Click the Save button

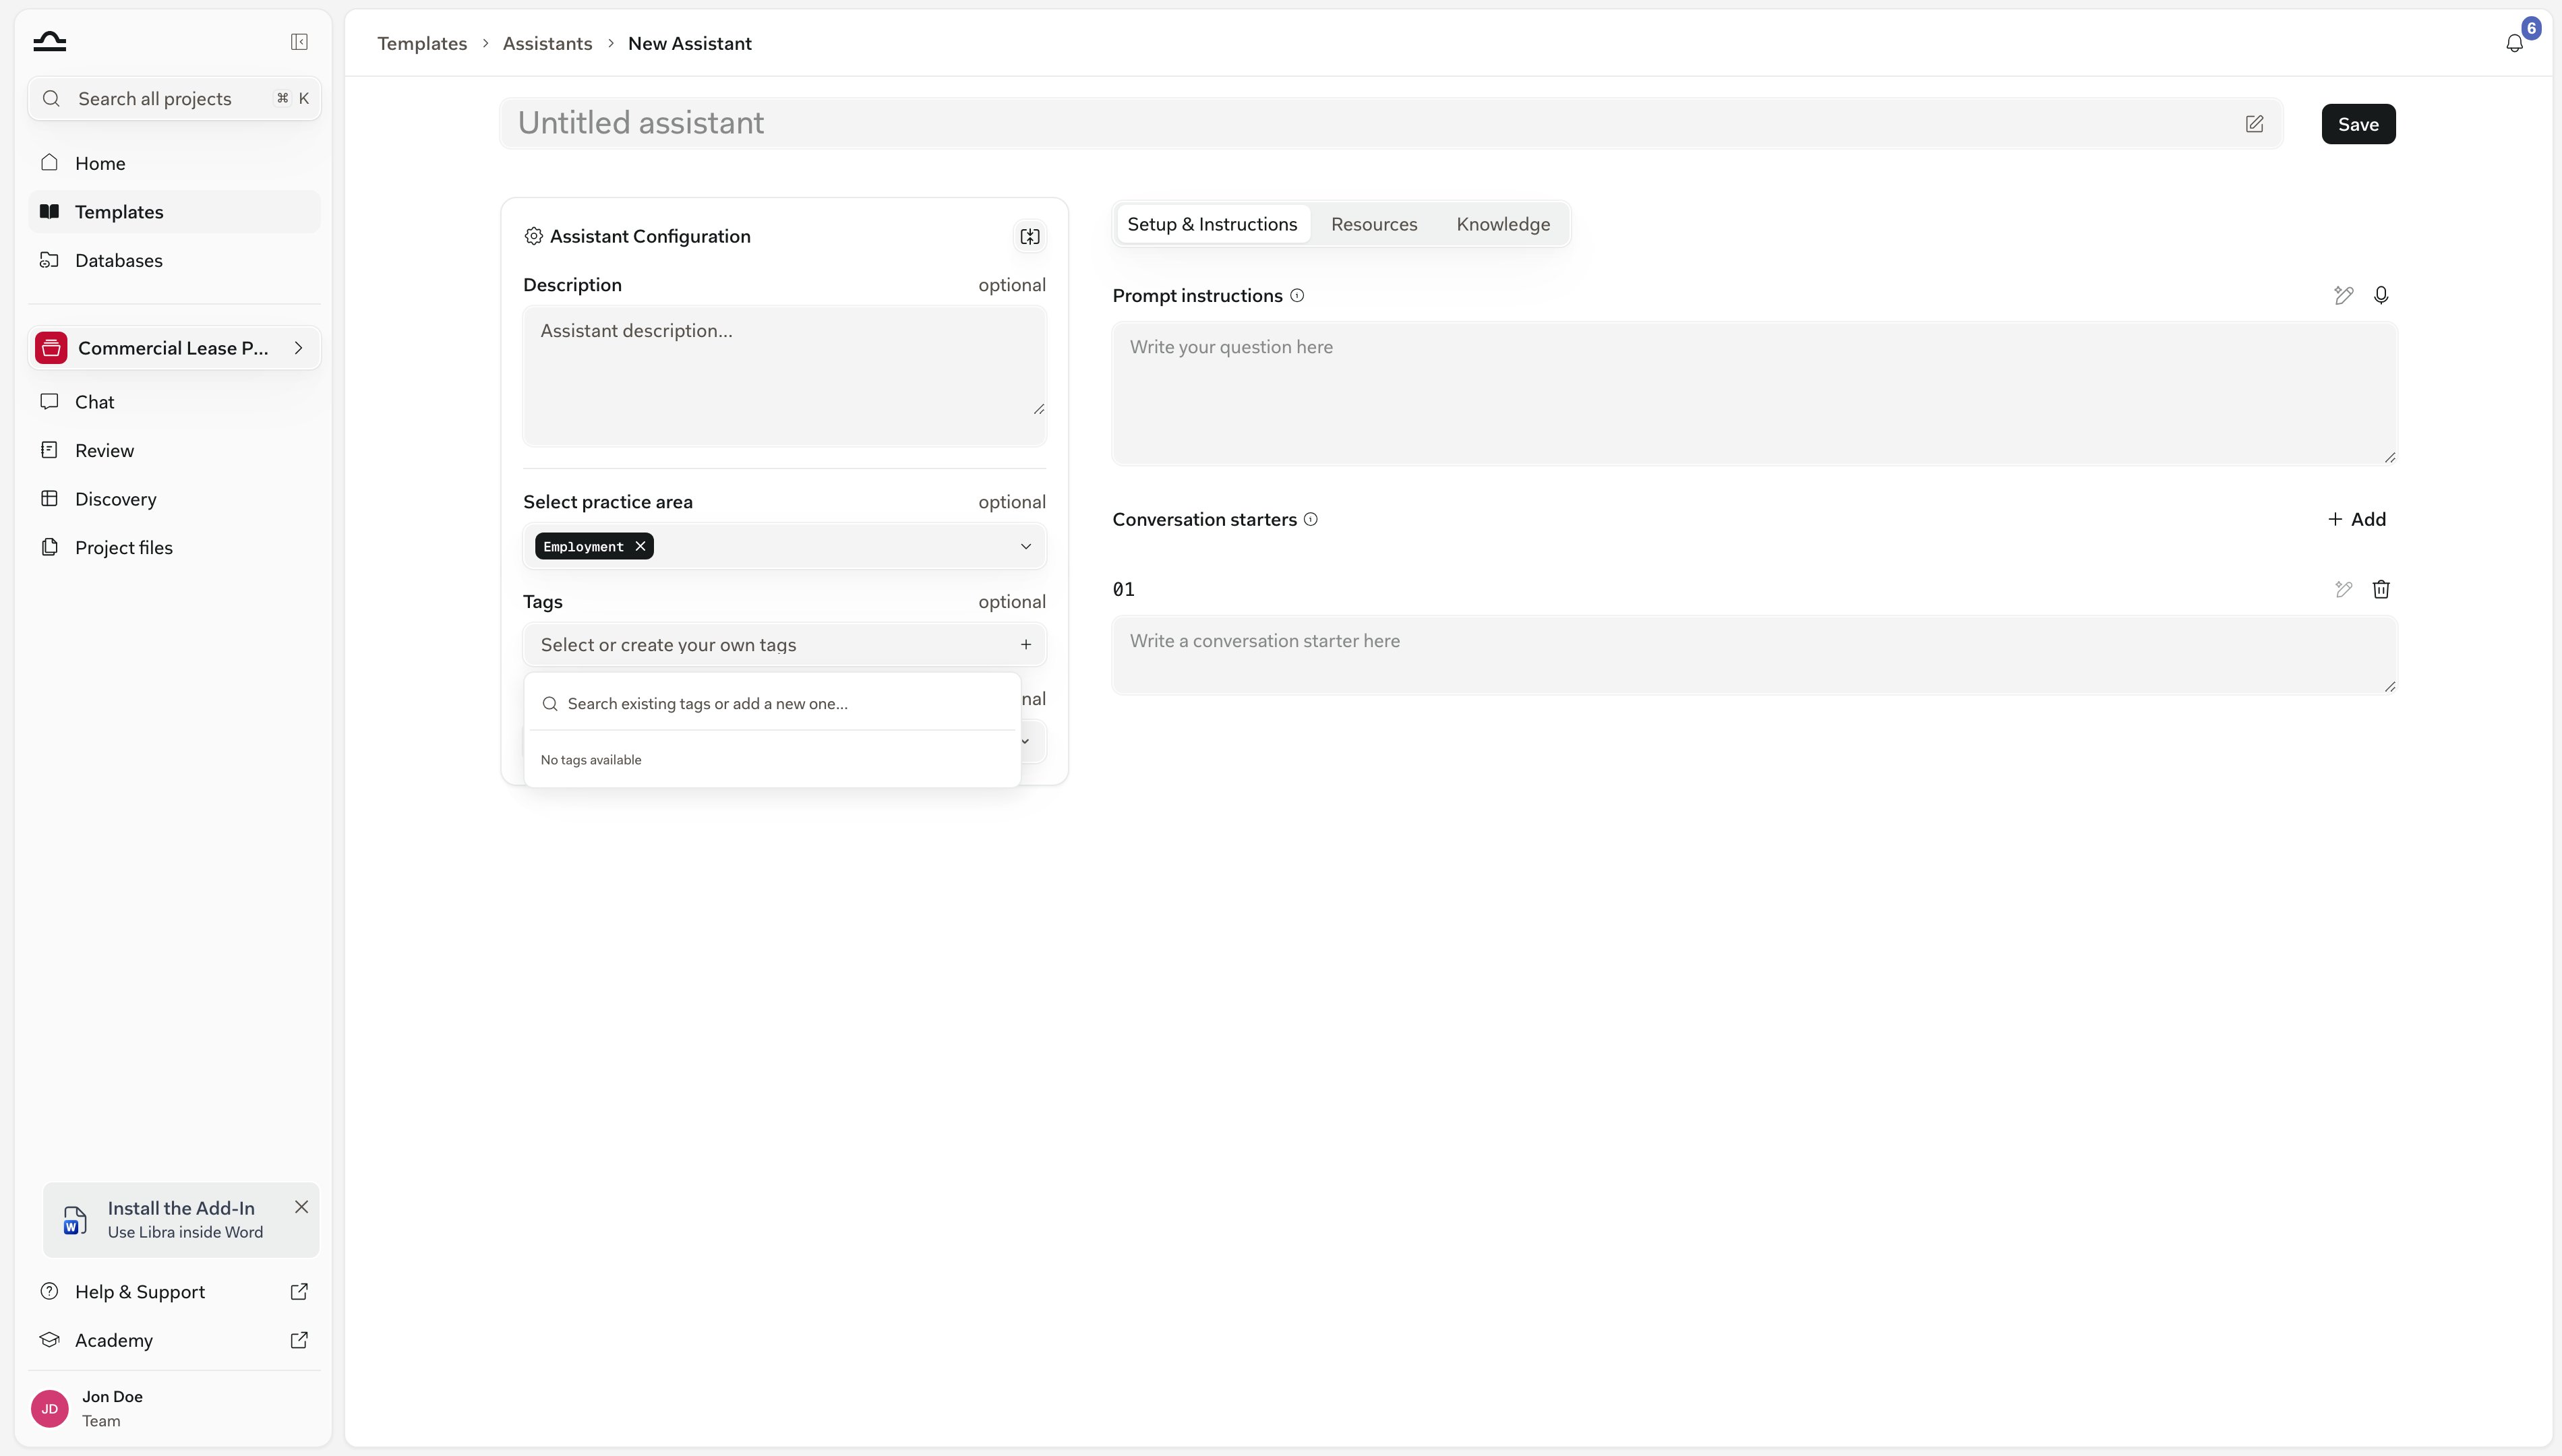(x=2358, y=124)
